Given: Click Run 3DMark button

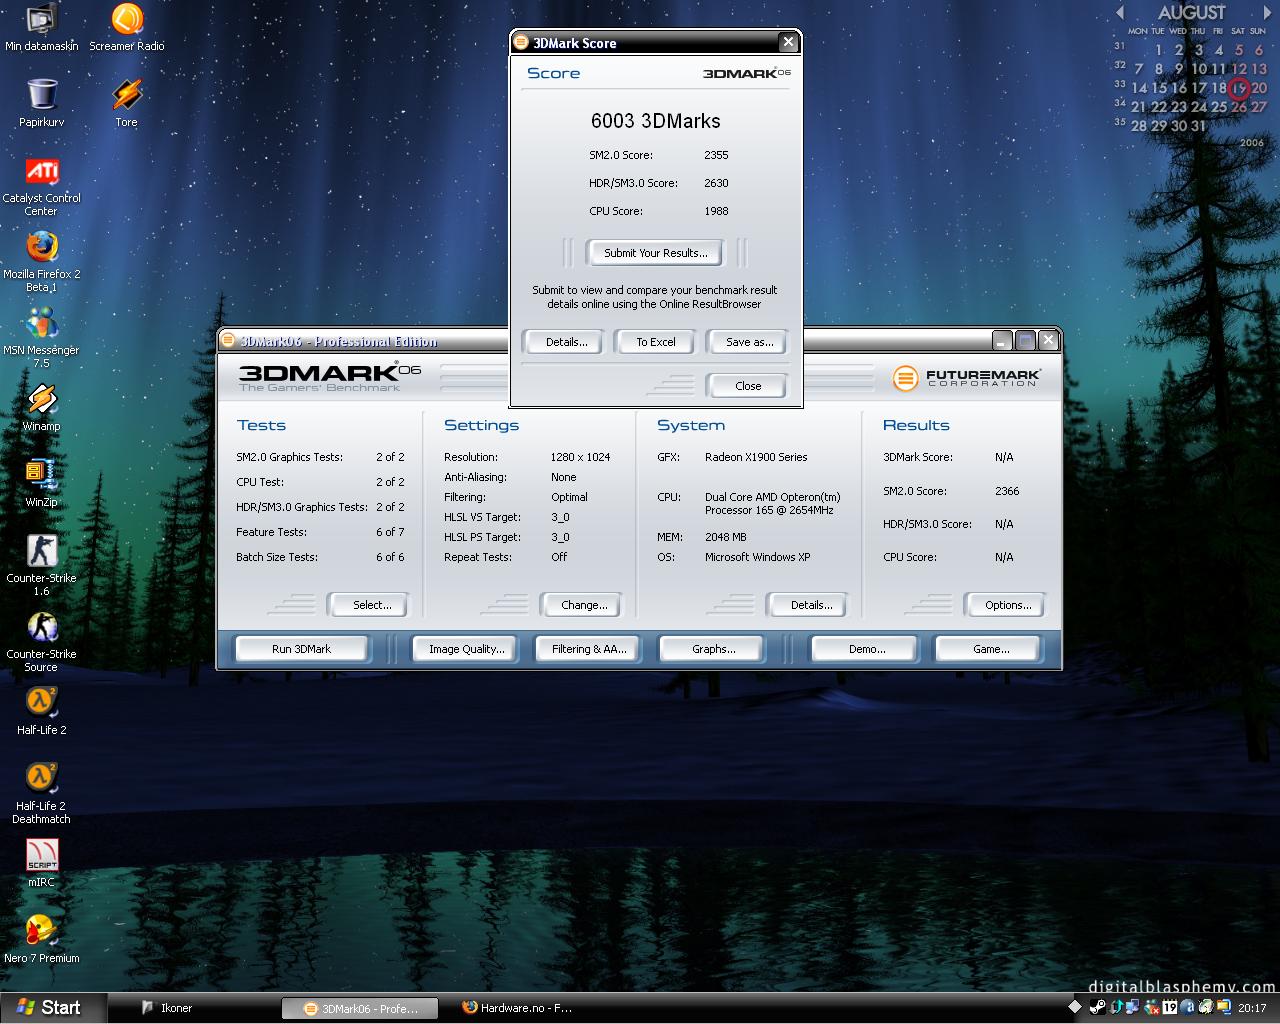Looking at the screenshot, I should 301,649.
